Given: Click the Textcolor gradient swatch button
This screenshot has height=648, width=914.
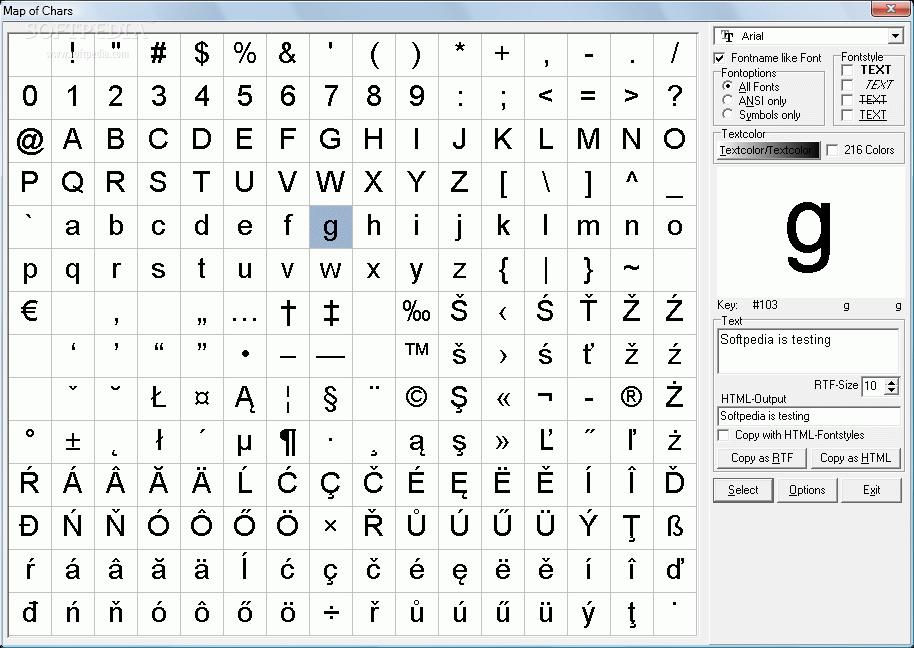Looking at the screenshot, I should 768,150.
